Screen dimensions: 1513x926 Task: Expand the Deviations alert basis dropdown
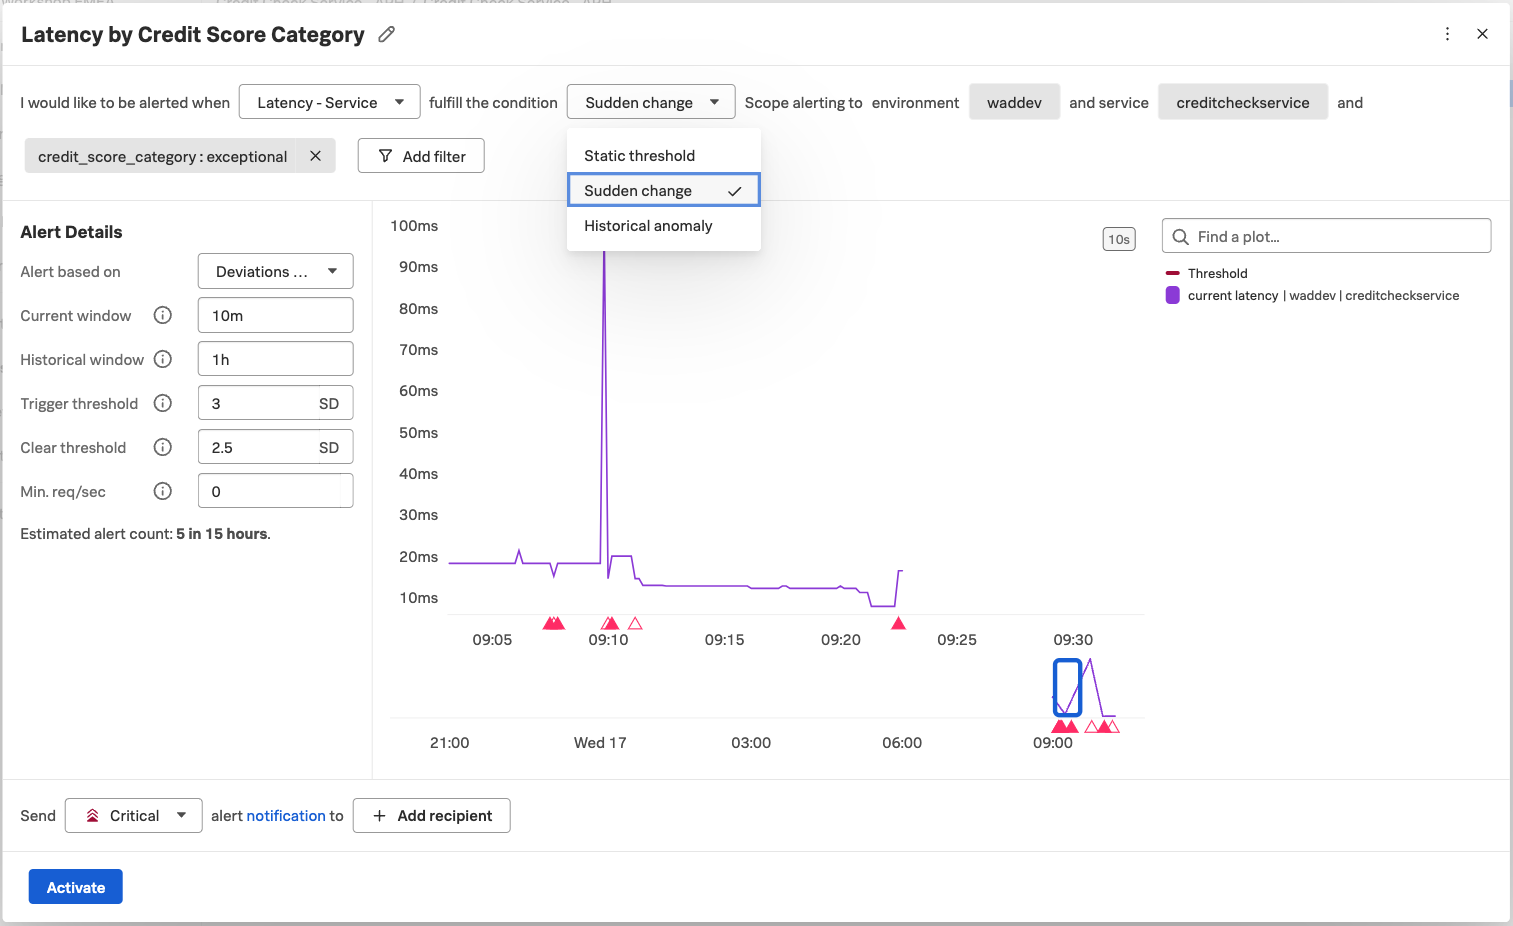[x=275, y=272]
